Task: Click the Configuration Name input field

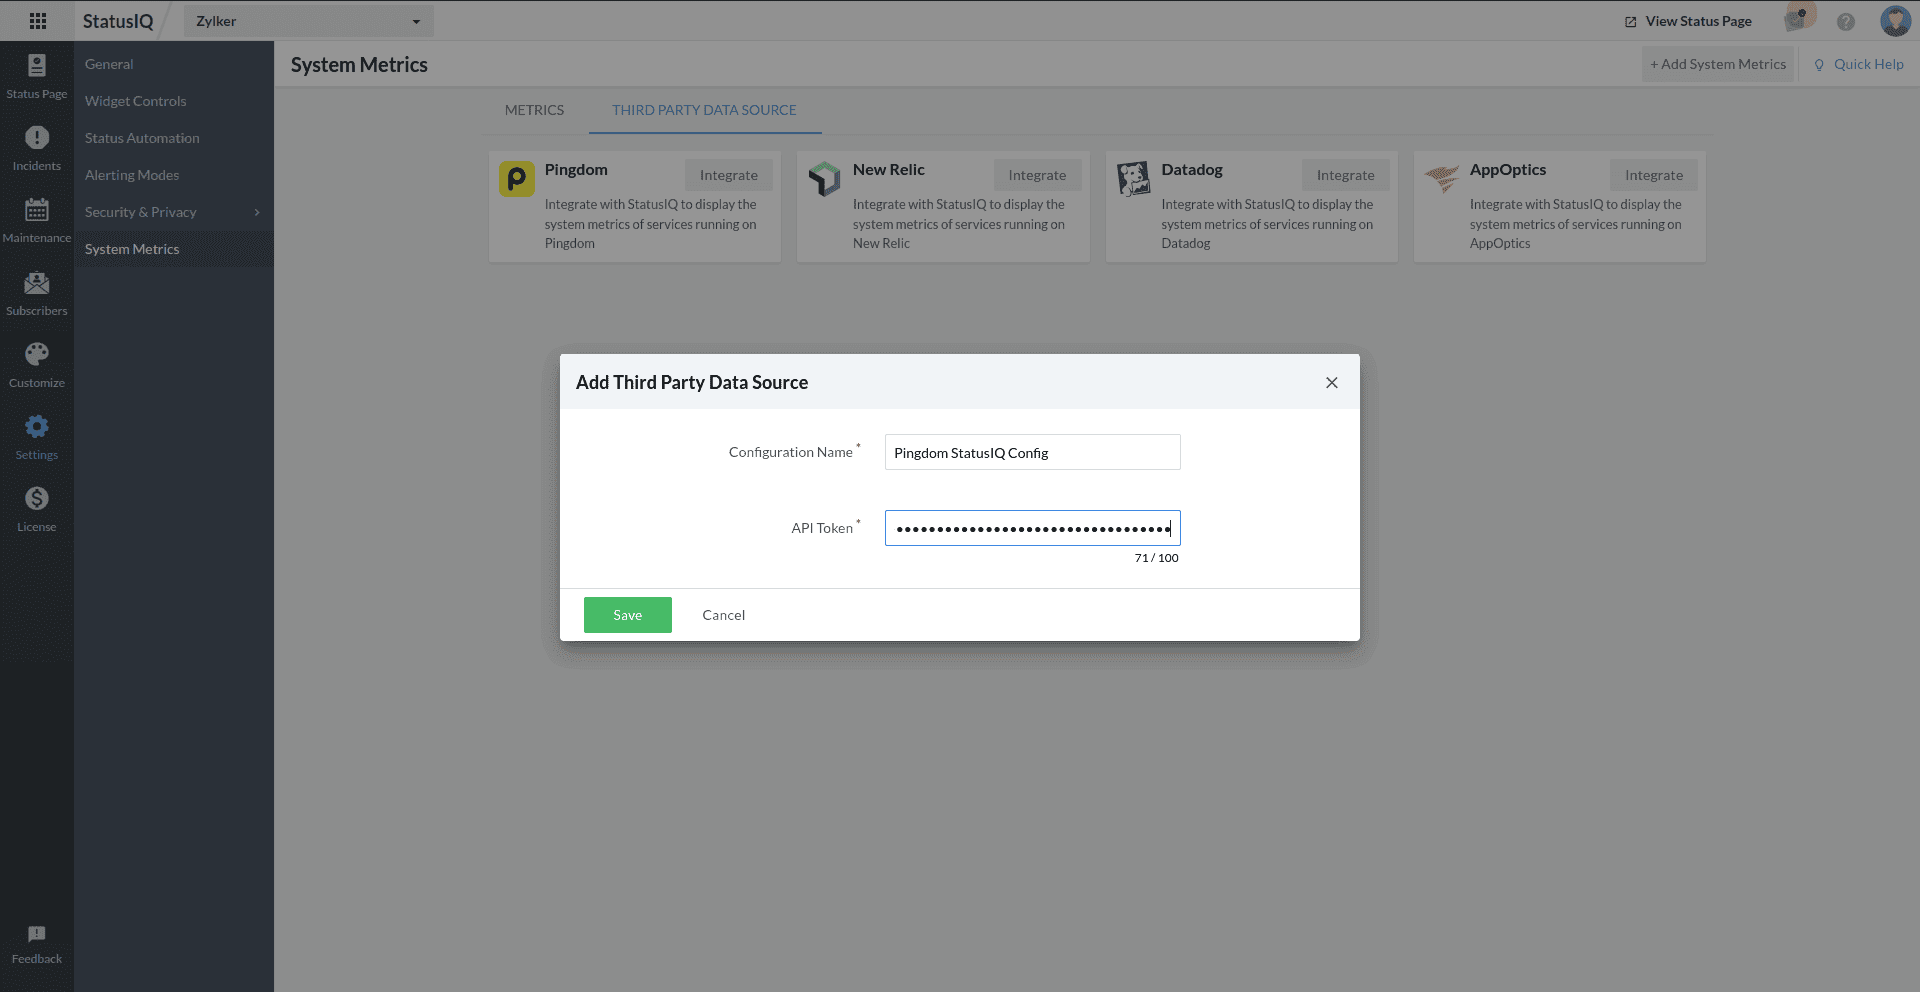Action: click(x=1032, y=453)
